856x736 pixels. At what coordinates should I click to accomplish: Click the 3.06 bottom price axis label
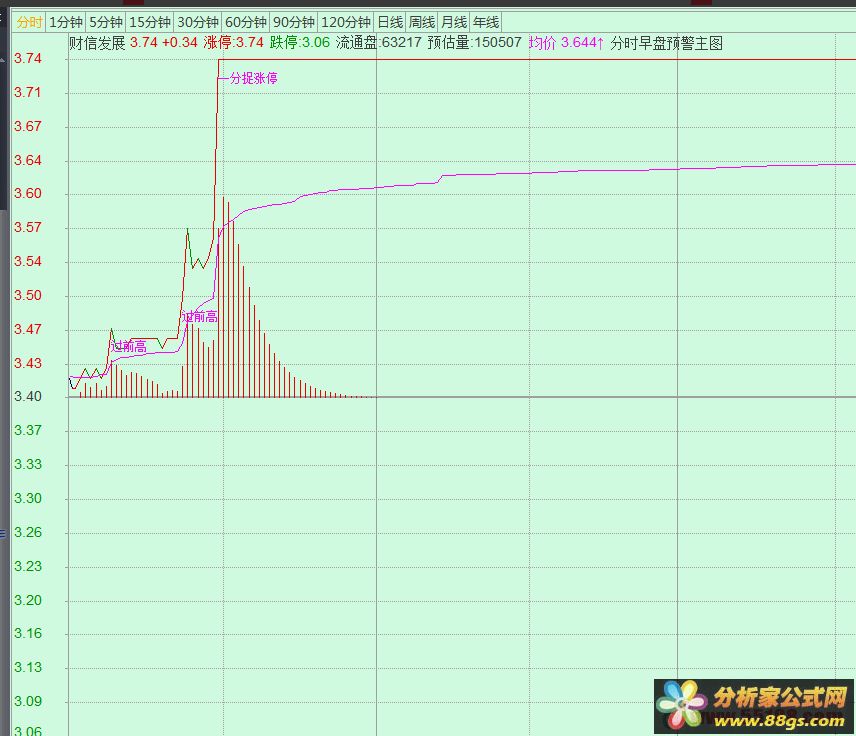point(28,730)
